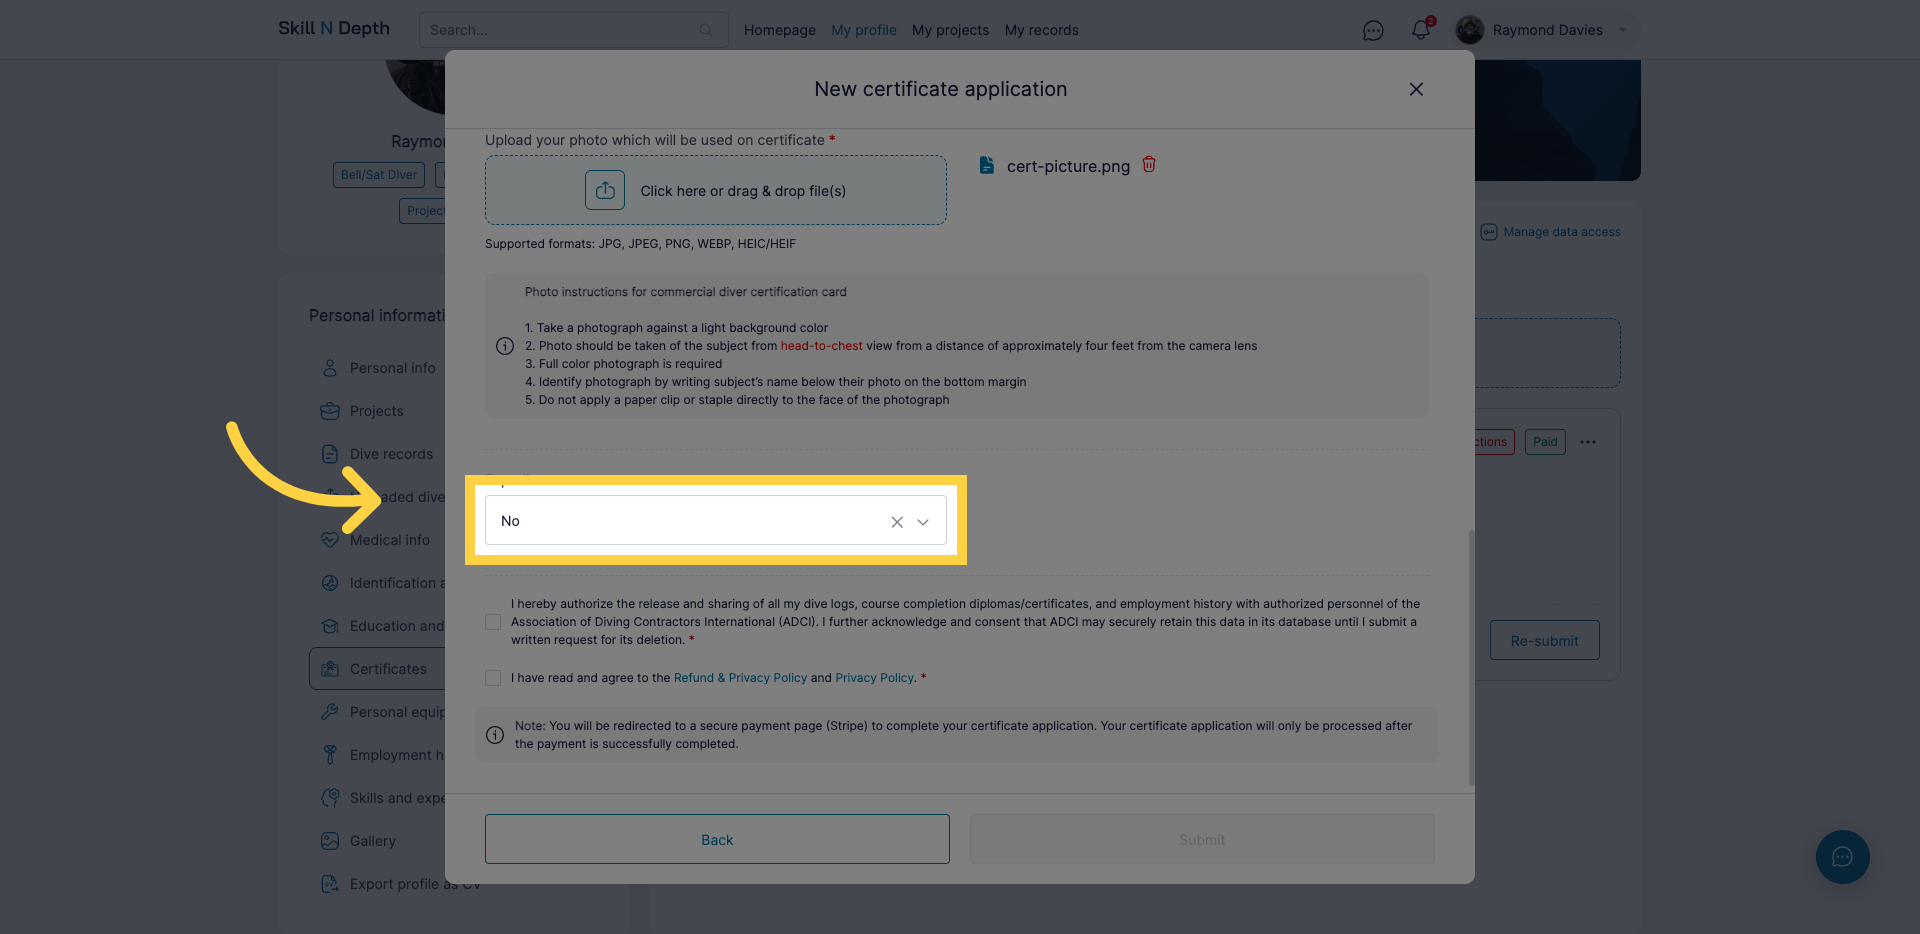Open the Medical info section
Viewport: 1920px width, 934px height.
pyautogui.click(x=387, y=539)
